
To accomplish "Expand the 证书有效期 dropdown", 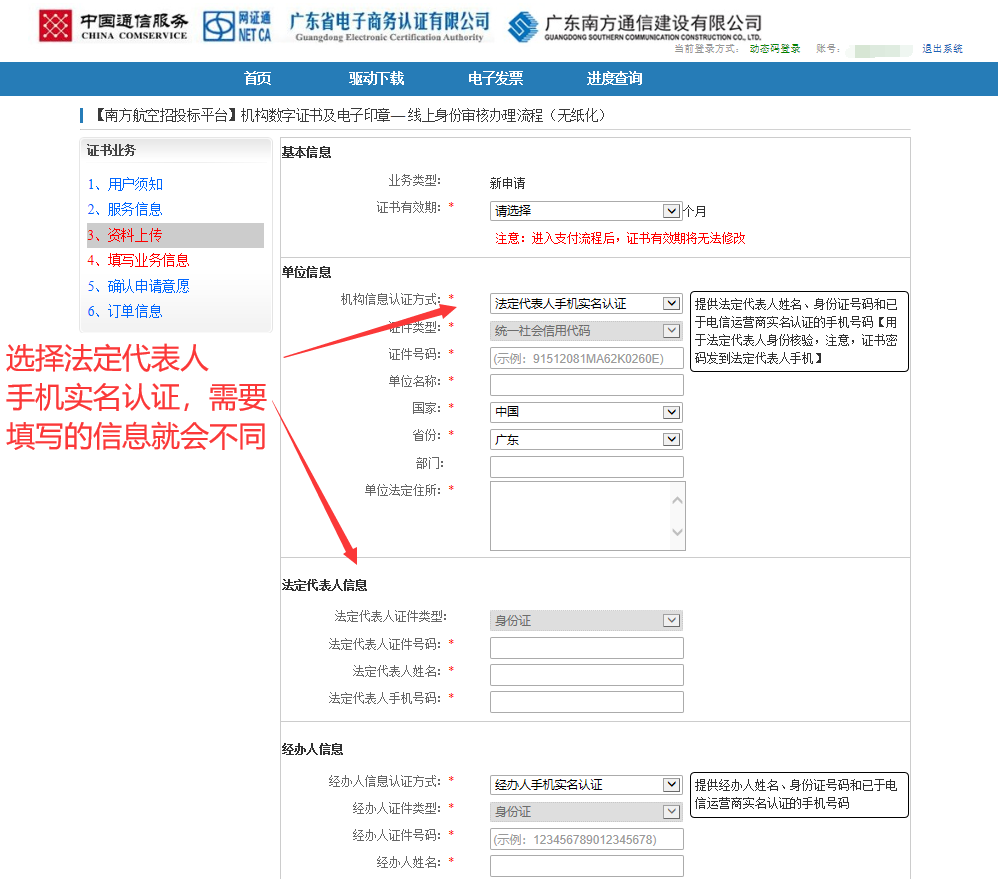I will [x=585, y=211].
